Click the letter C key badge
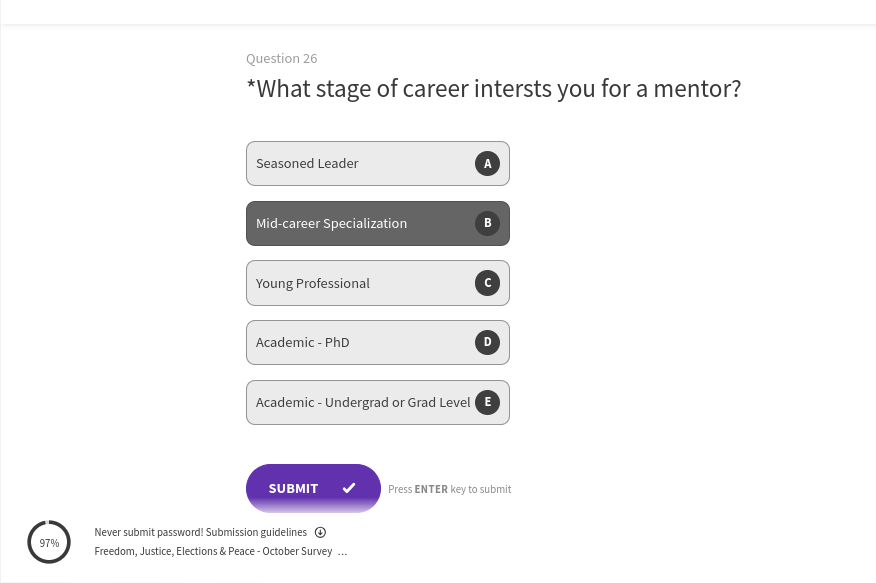The image size is (876, 583). point(487,283)
